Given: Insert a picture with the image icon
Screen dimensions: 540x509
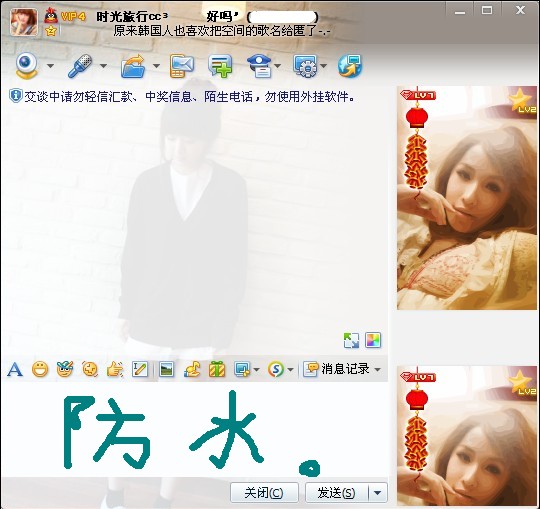Looking at the screenshot, I should tap(166, 370).
